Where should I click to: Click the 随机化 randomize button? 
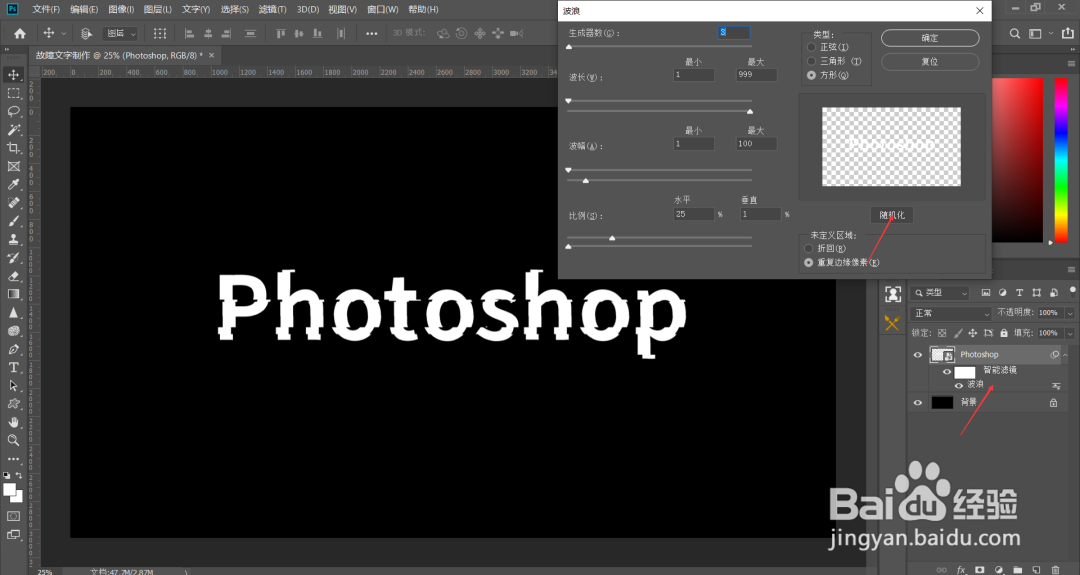[892, 215]
